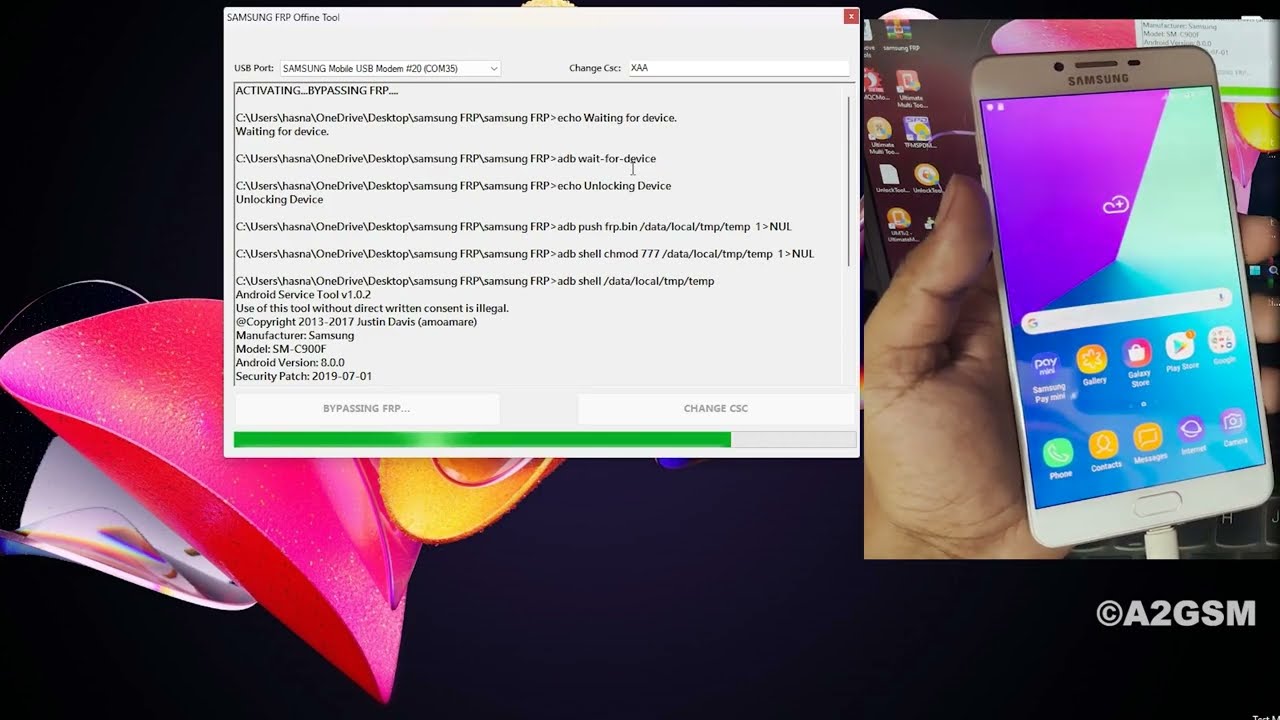The height and width of the screenshot is (720, 1280).
Task: Tap the Gallery app on phone
Action: click(x=1092, y=365)
